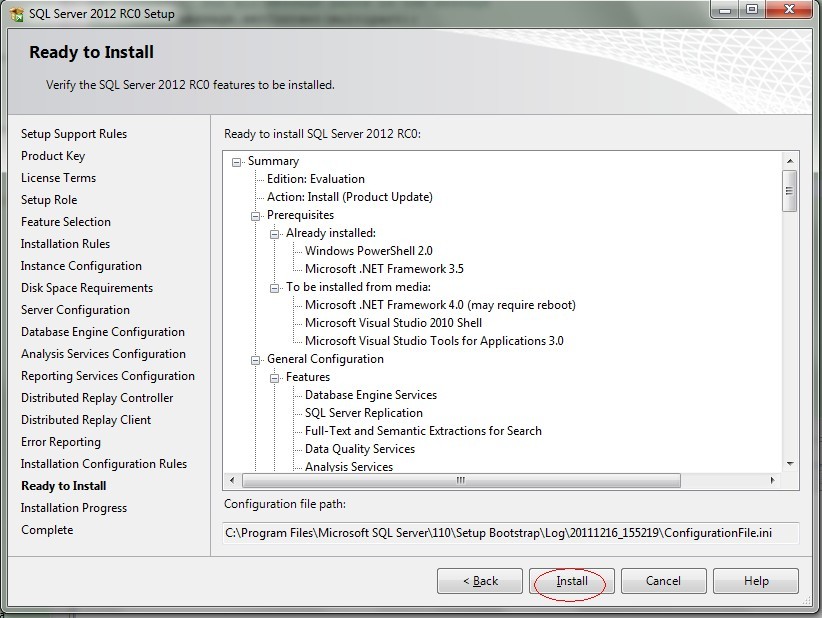The height and width of the screenshot is (618, 822).
Task: Minimize the setup window
Action: [725, 11]
